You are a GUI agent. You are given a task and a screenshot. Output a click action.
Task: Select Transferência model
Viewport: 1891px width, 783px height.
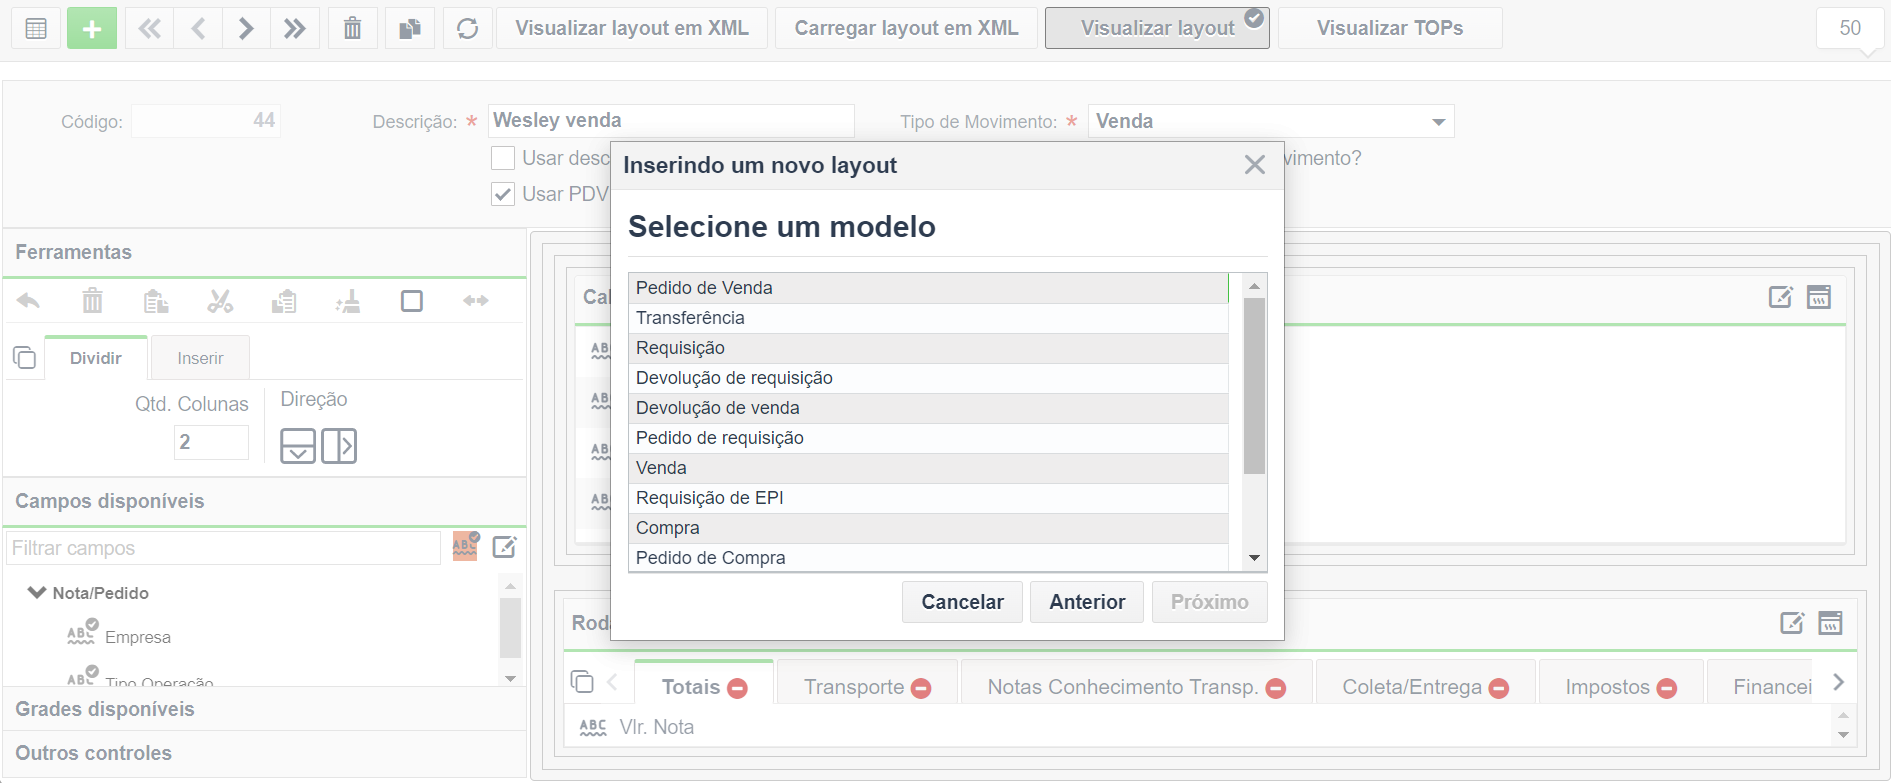click(x=928, y=318)
